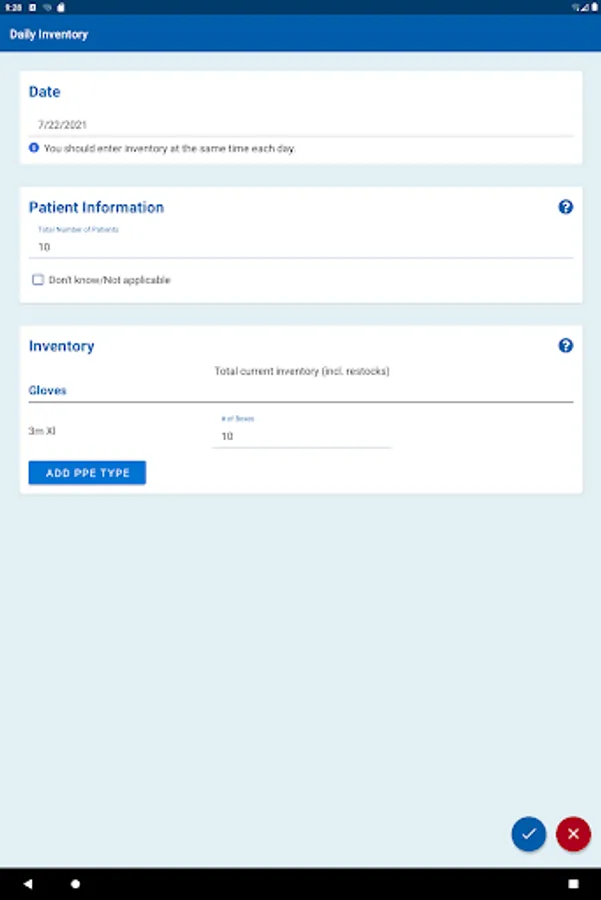
Task: Open help for Inventory section
Action: pos(565,346)
